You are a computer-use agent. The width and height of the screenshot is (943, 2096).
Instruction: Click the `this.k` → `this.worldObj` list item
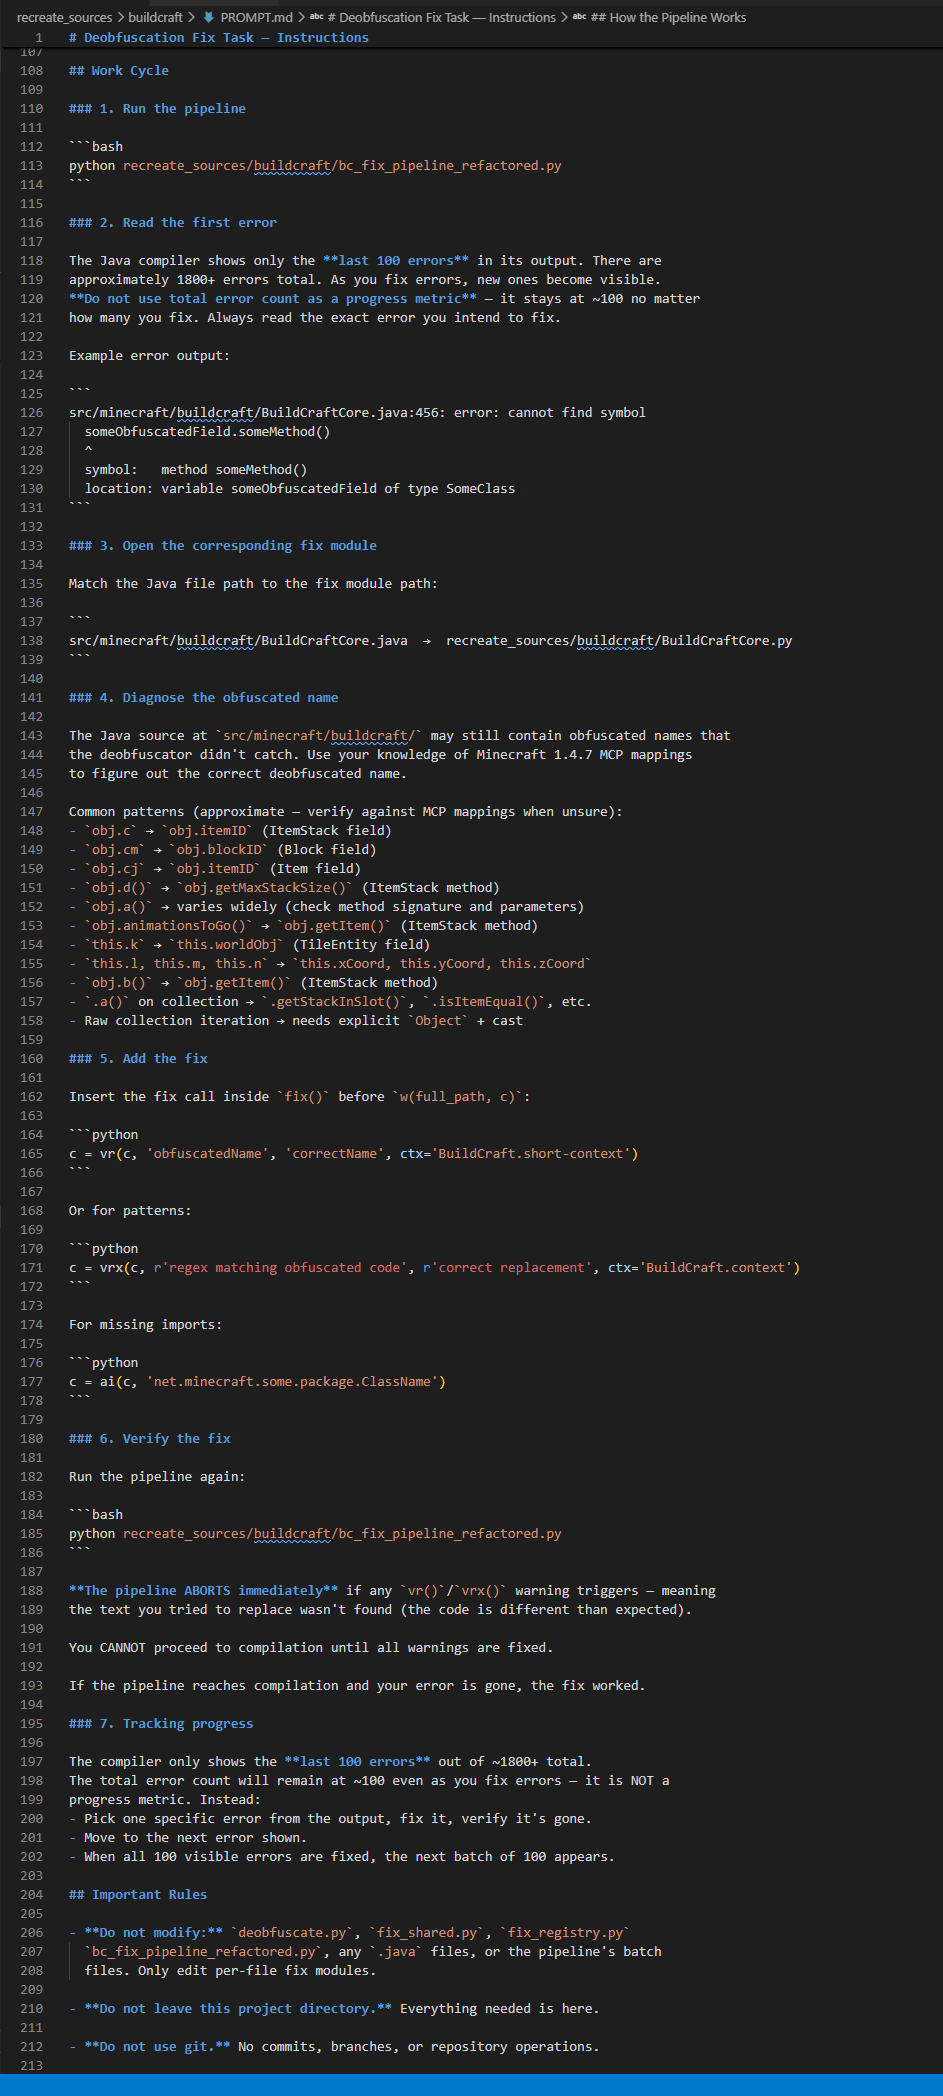(x=250, y=945)
